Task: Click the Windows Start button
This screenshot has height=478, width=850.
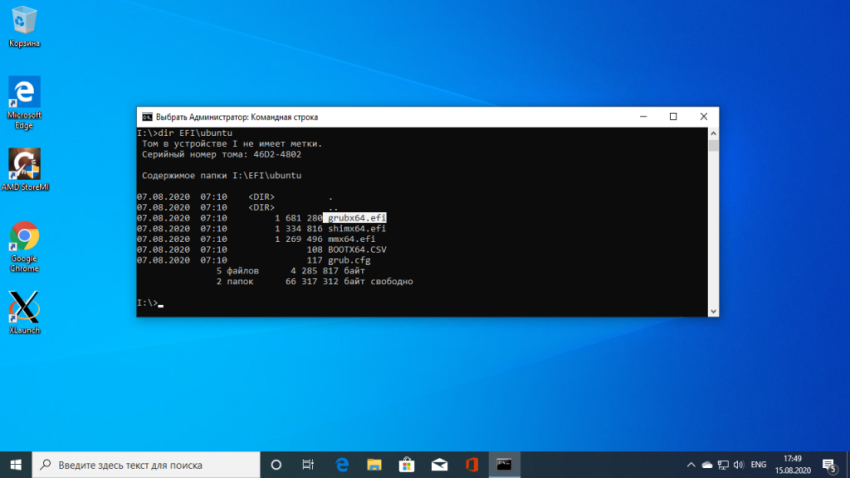Action: click(17, 465)
